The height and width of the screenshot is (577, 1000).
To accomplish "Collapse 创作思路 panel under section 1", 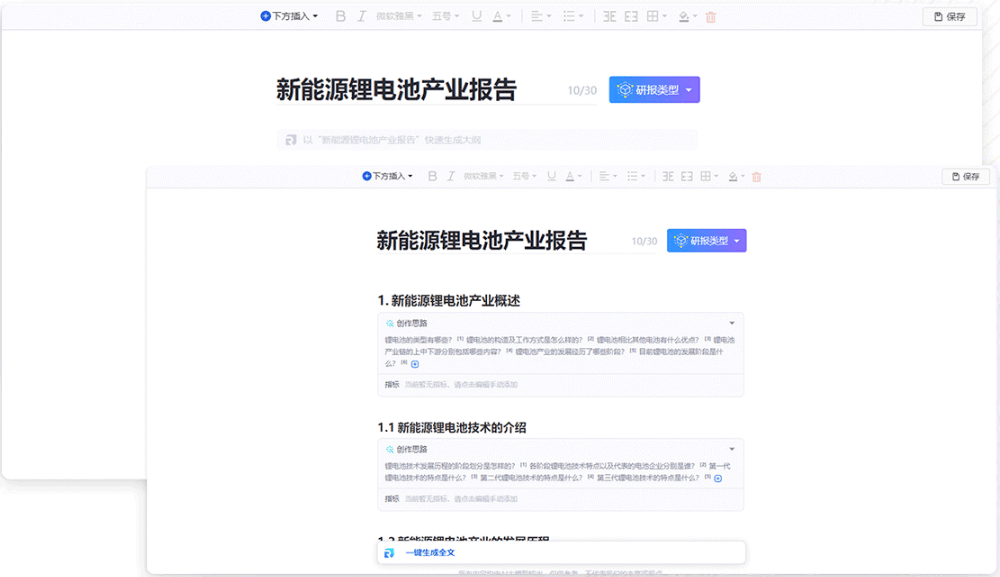I will tap(732, 323).
